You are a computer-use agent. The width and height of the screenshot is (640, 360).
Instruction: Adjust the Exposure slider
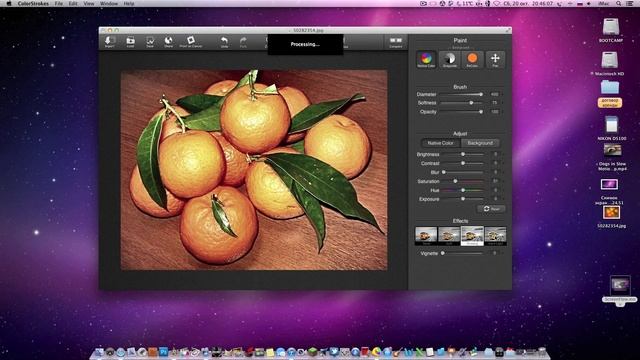point(463,199)
